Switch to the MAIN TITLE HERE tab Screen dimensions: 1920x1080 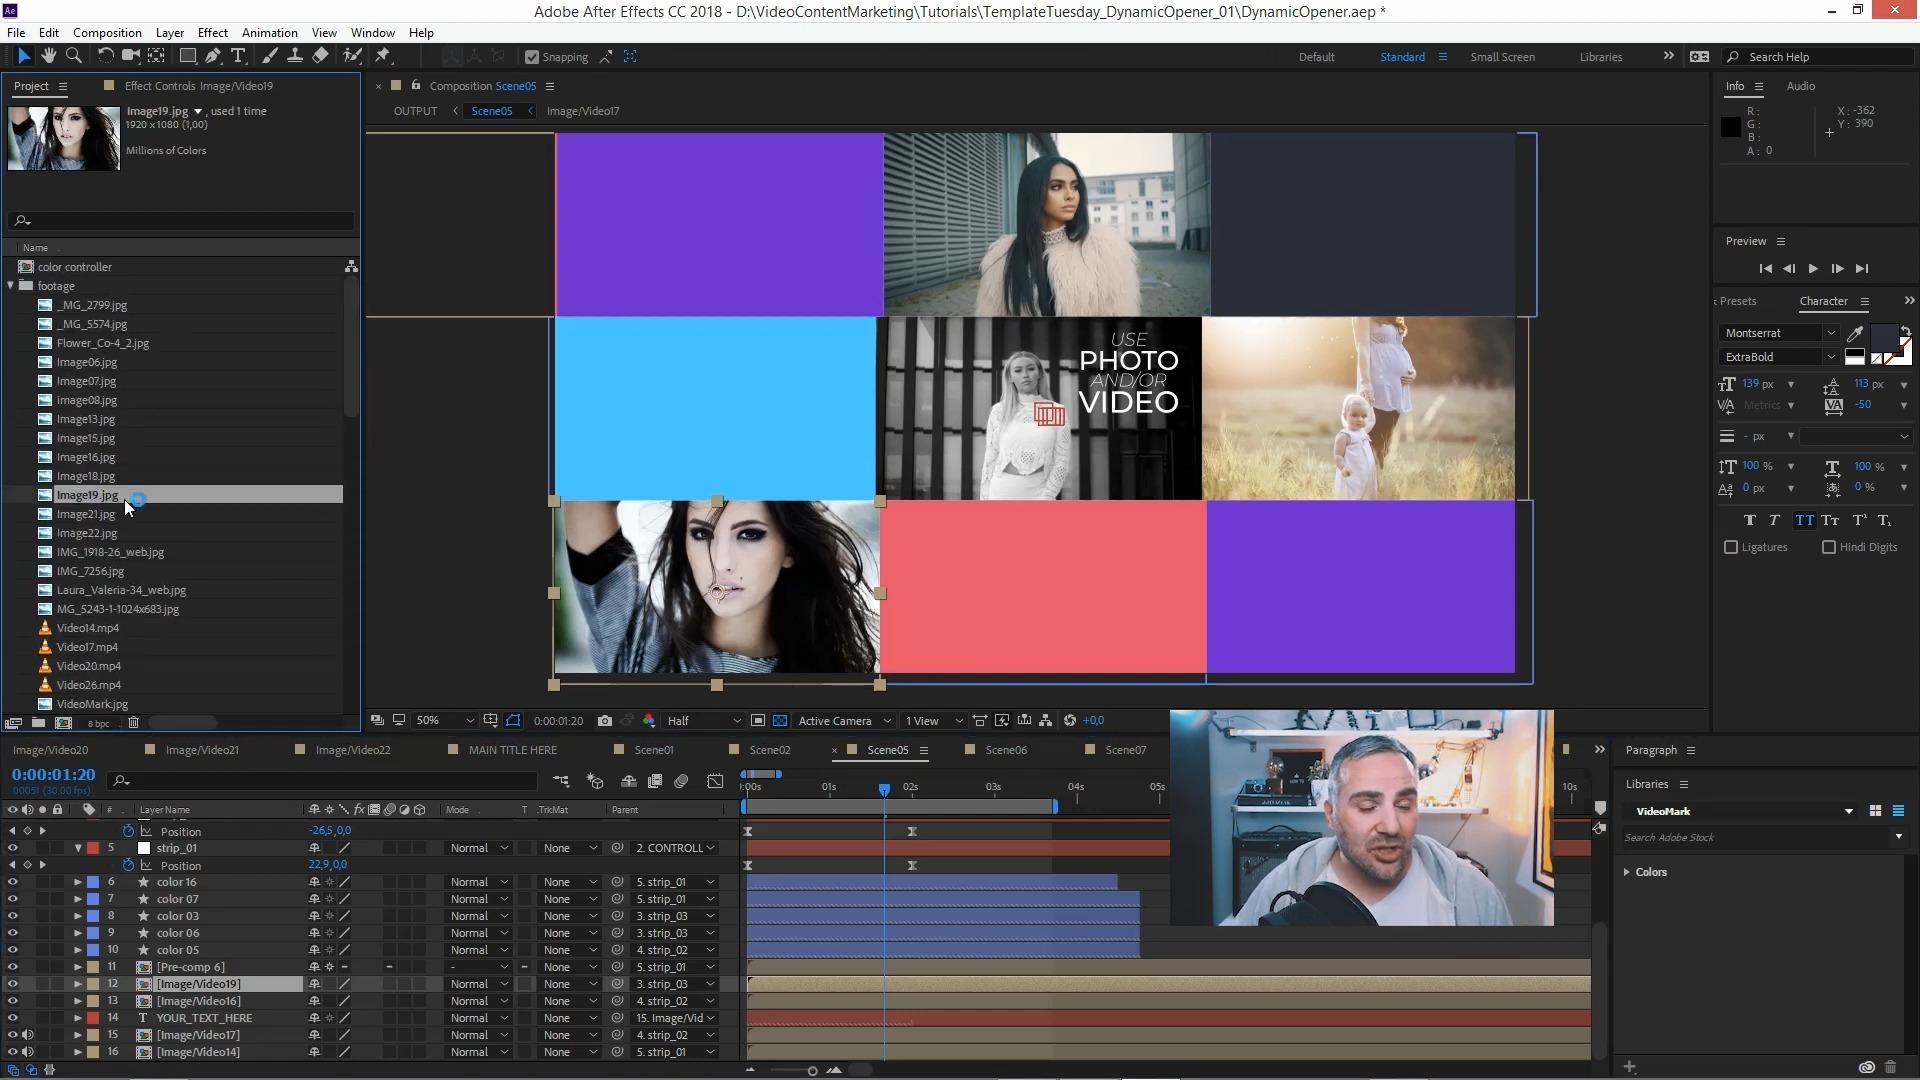pos(512,750)
